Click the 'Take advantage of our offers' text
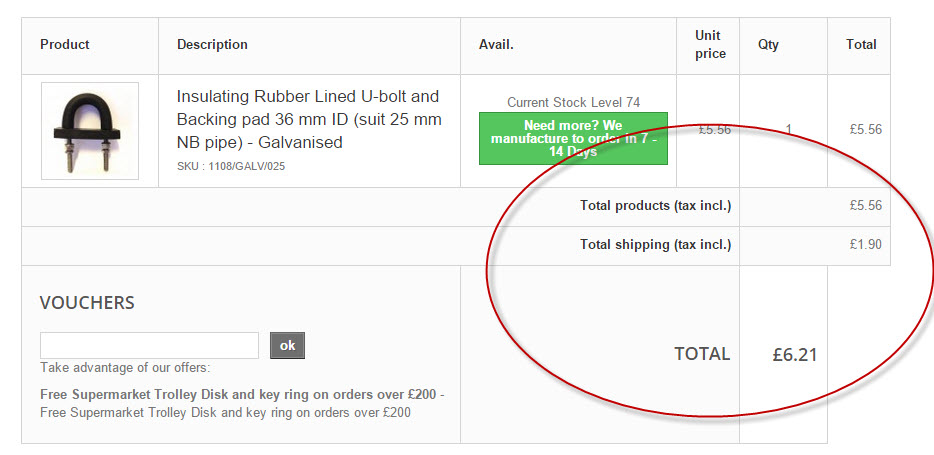Image resolution: width=934 pixels, height=455 pixels. [125, 368]
